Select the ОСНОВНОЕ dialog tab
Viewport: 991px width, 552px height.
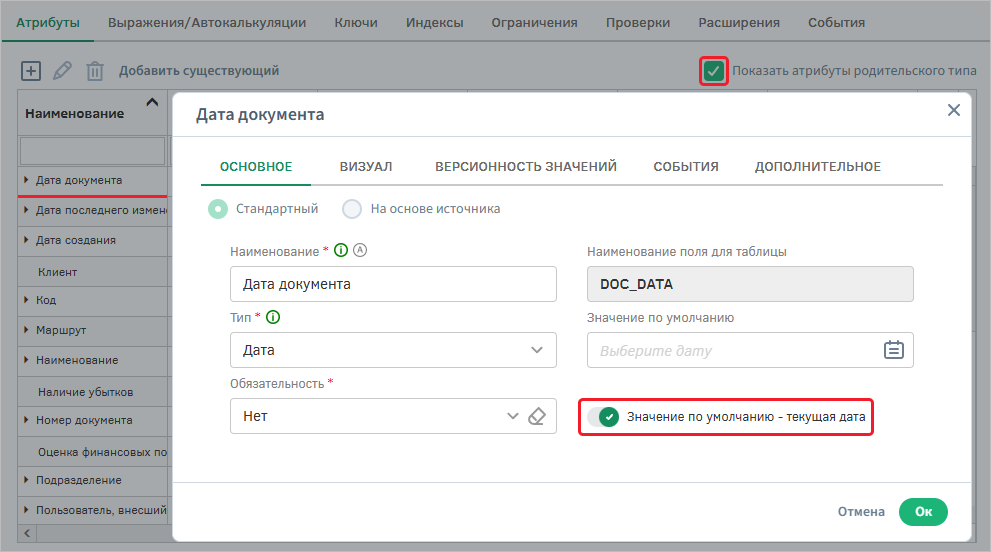[256, 166]
